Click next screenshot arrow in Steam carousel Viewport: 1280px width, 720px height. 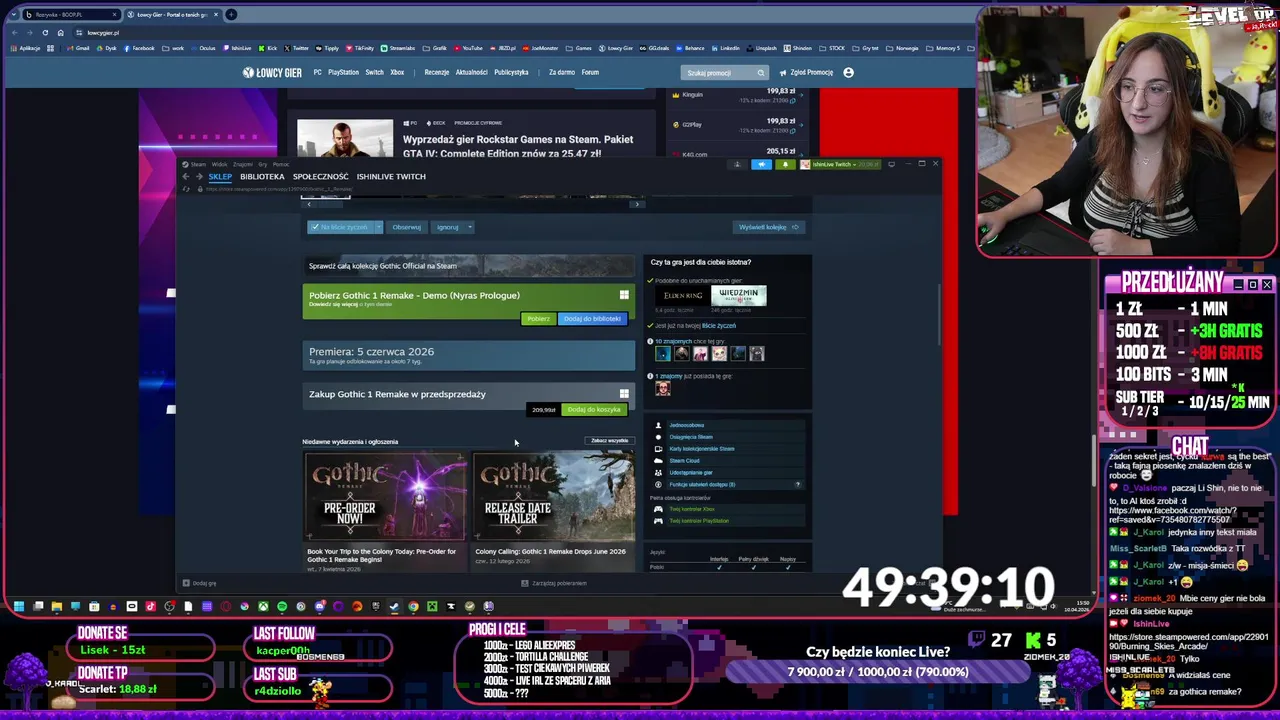point(638,204)
